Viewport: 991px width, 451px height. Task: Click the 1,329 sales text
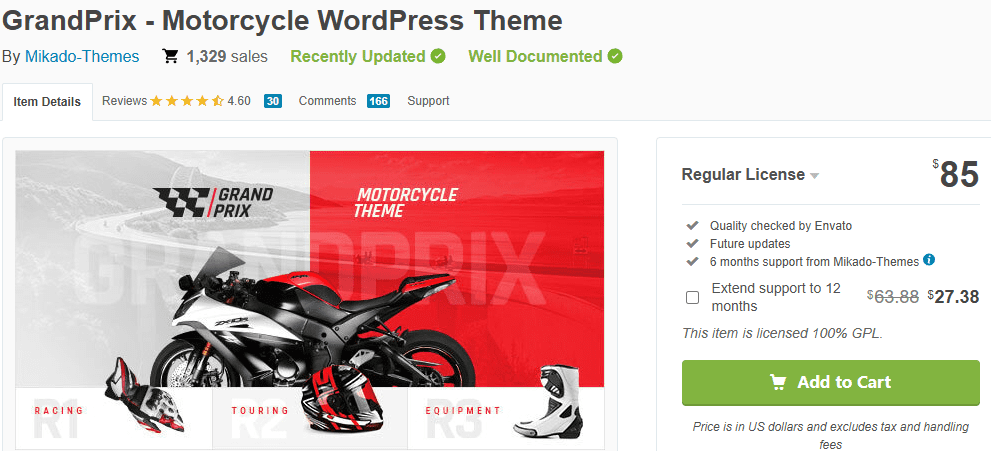pyautogui.click(x=227, y=56)
